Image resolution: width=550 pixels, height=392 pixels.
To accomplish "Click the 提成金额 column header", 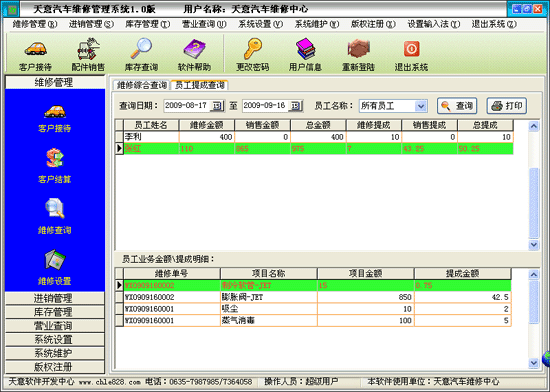I will click(x=463, y=273).
